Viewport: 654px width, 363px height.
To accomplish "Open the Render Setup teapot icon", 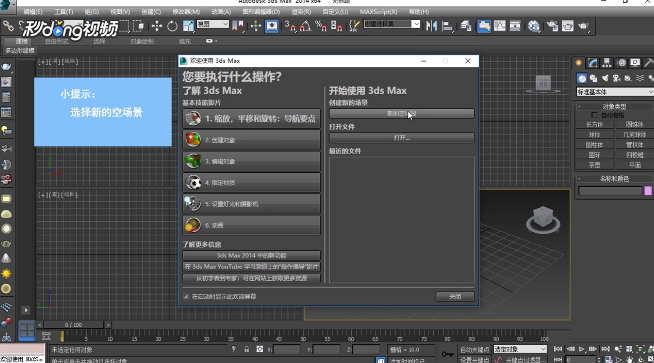I will point(552,26).
